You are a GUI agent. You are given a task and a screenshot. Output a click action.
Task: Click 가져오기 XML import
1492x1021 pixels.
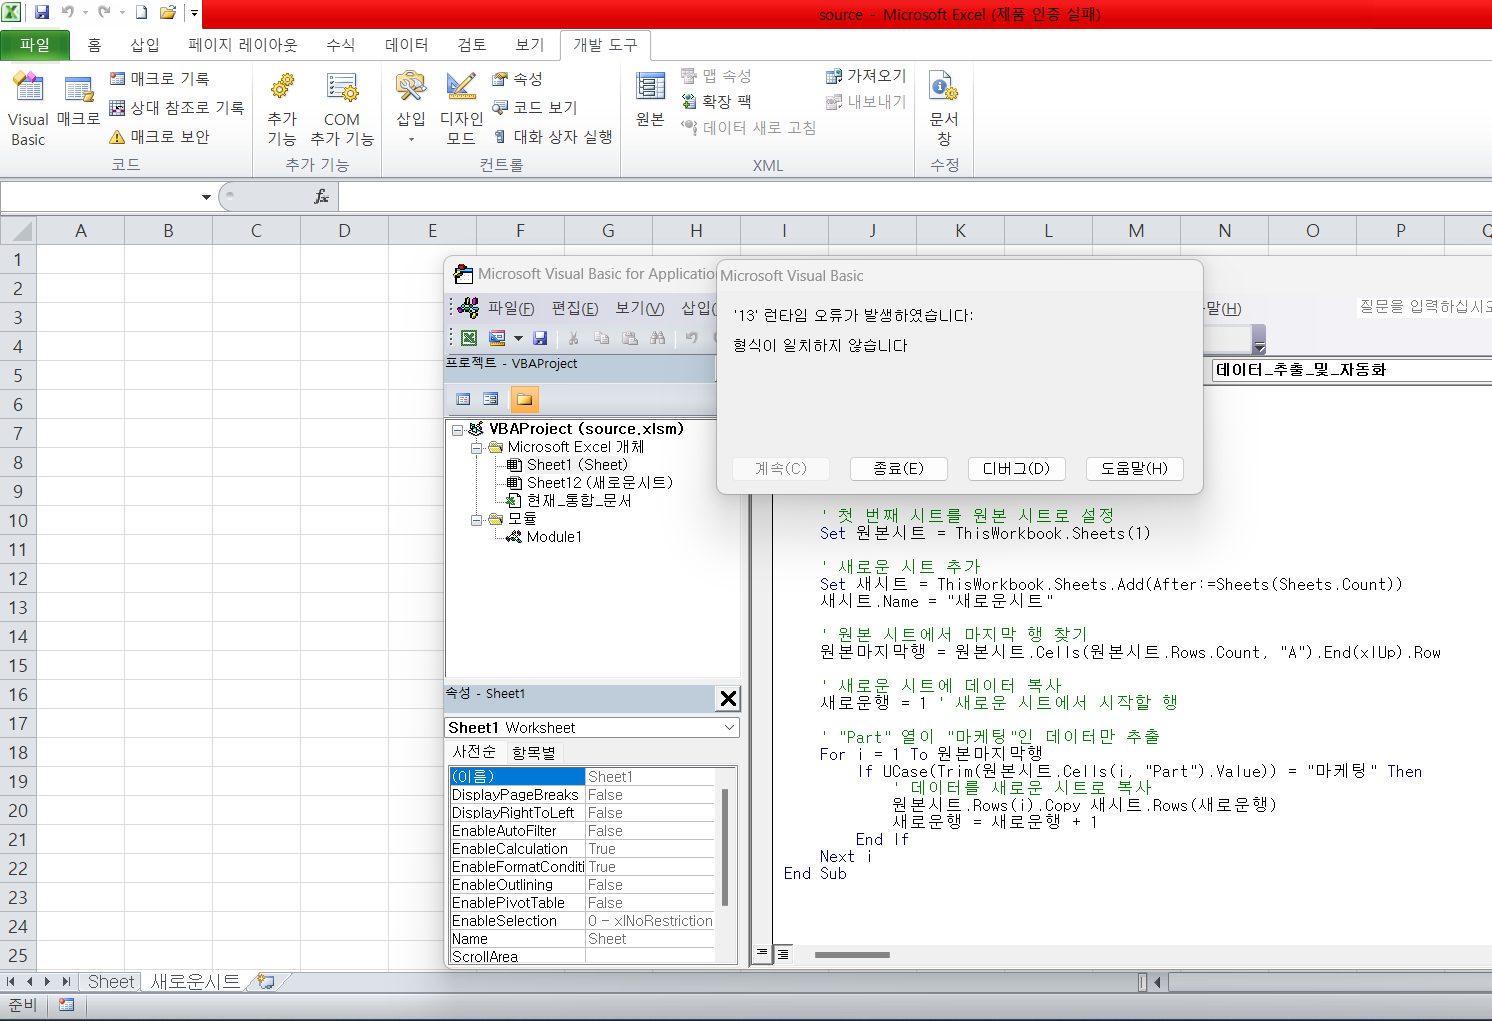point(866,76)
